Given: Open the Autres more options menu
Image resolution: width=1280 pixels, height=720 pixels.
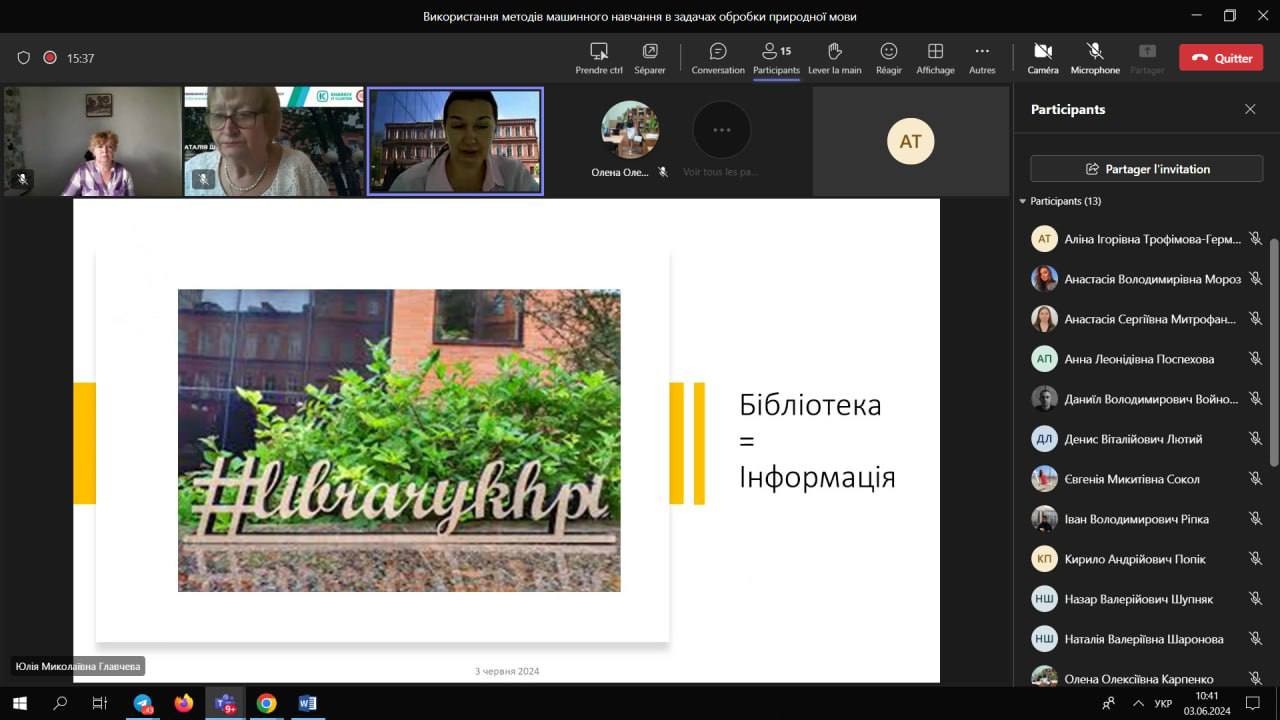Looking at the screenshot, I should (x=982, y=52).
